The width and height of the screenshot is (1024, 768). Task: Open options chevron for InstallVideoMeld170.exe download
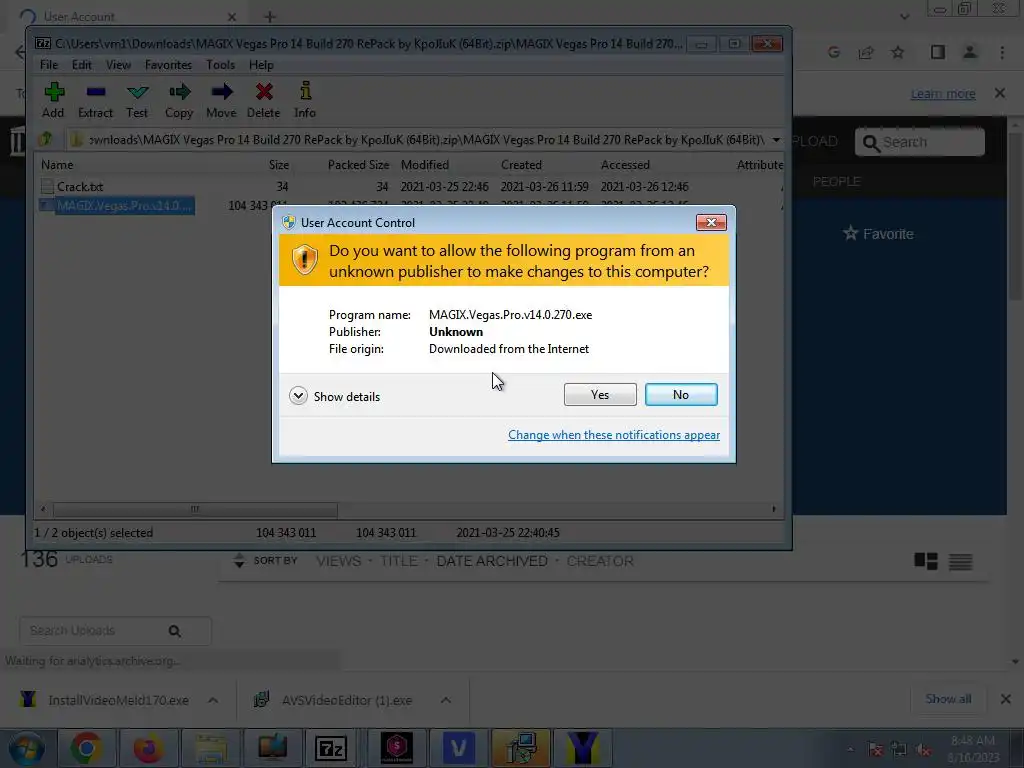coord(213,700)
